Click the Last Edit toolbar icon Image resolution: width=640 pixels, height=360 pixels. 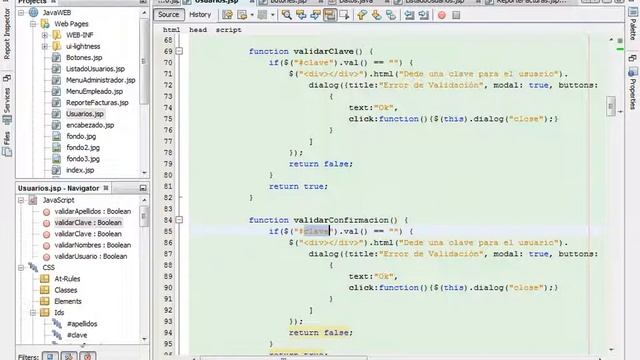(227, 15)
